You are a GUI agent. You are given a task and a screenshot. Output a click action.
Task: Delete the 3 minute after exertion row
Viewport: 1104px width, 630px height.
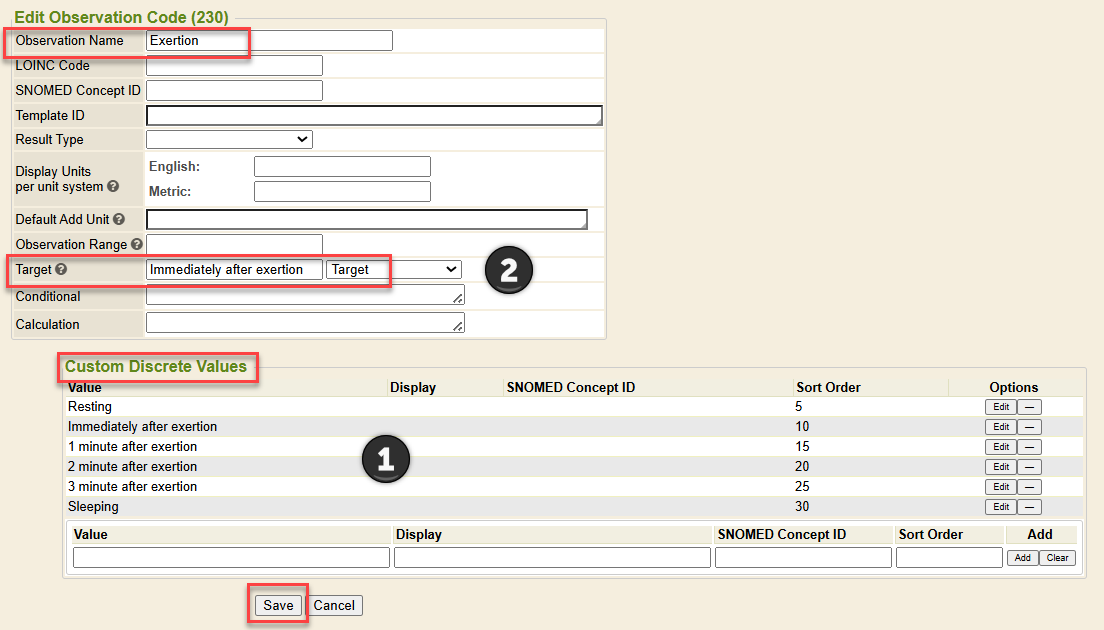click(x=1029, y=487)
